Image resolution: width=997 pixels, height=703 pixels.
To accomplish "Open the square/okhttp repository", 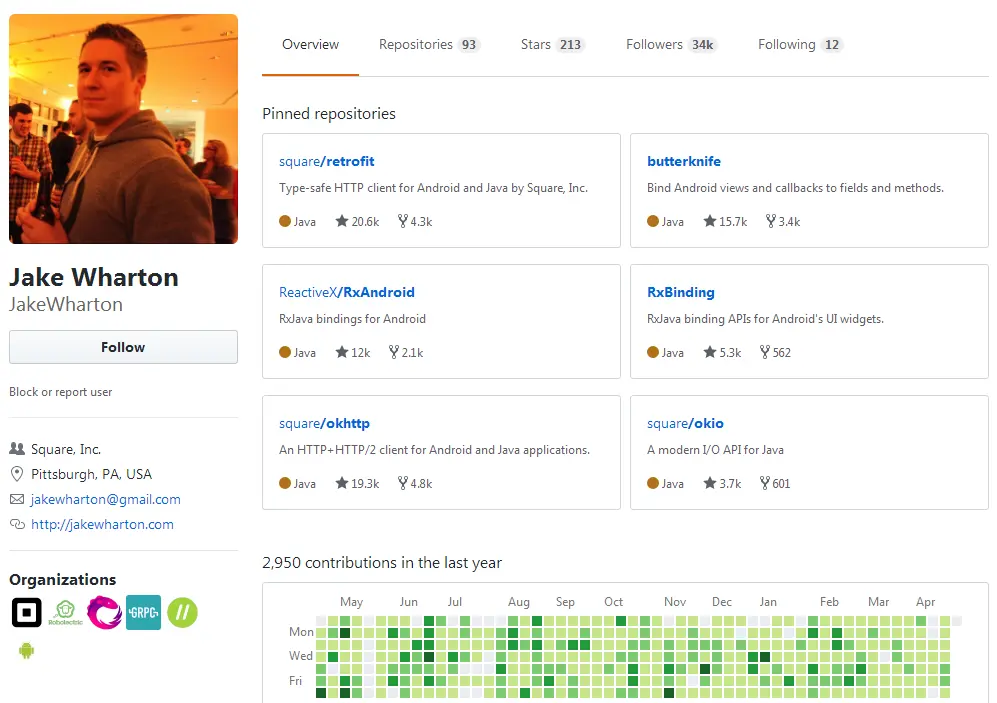I will [x=324, y=423].
